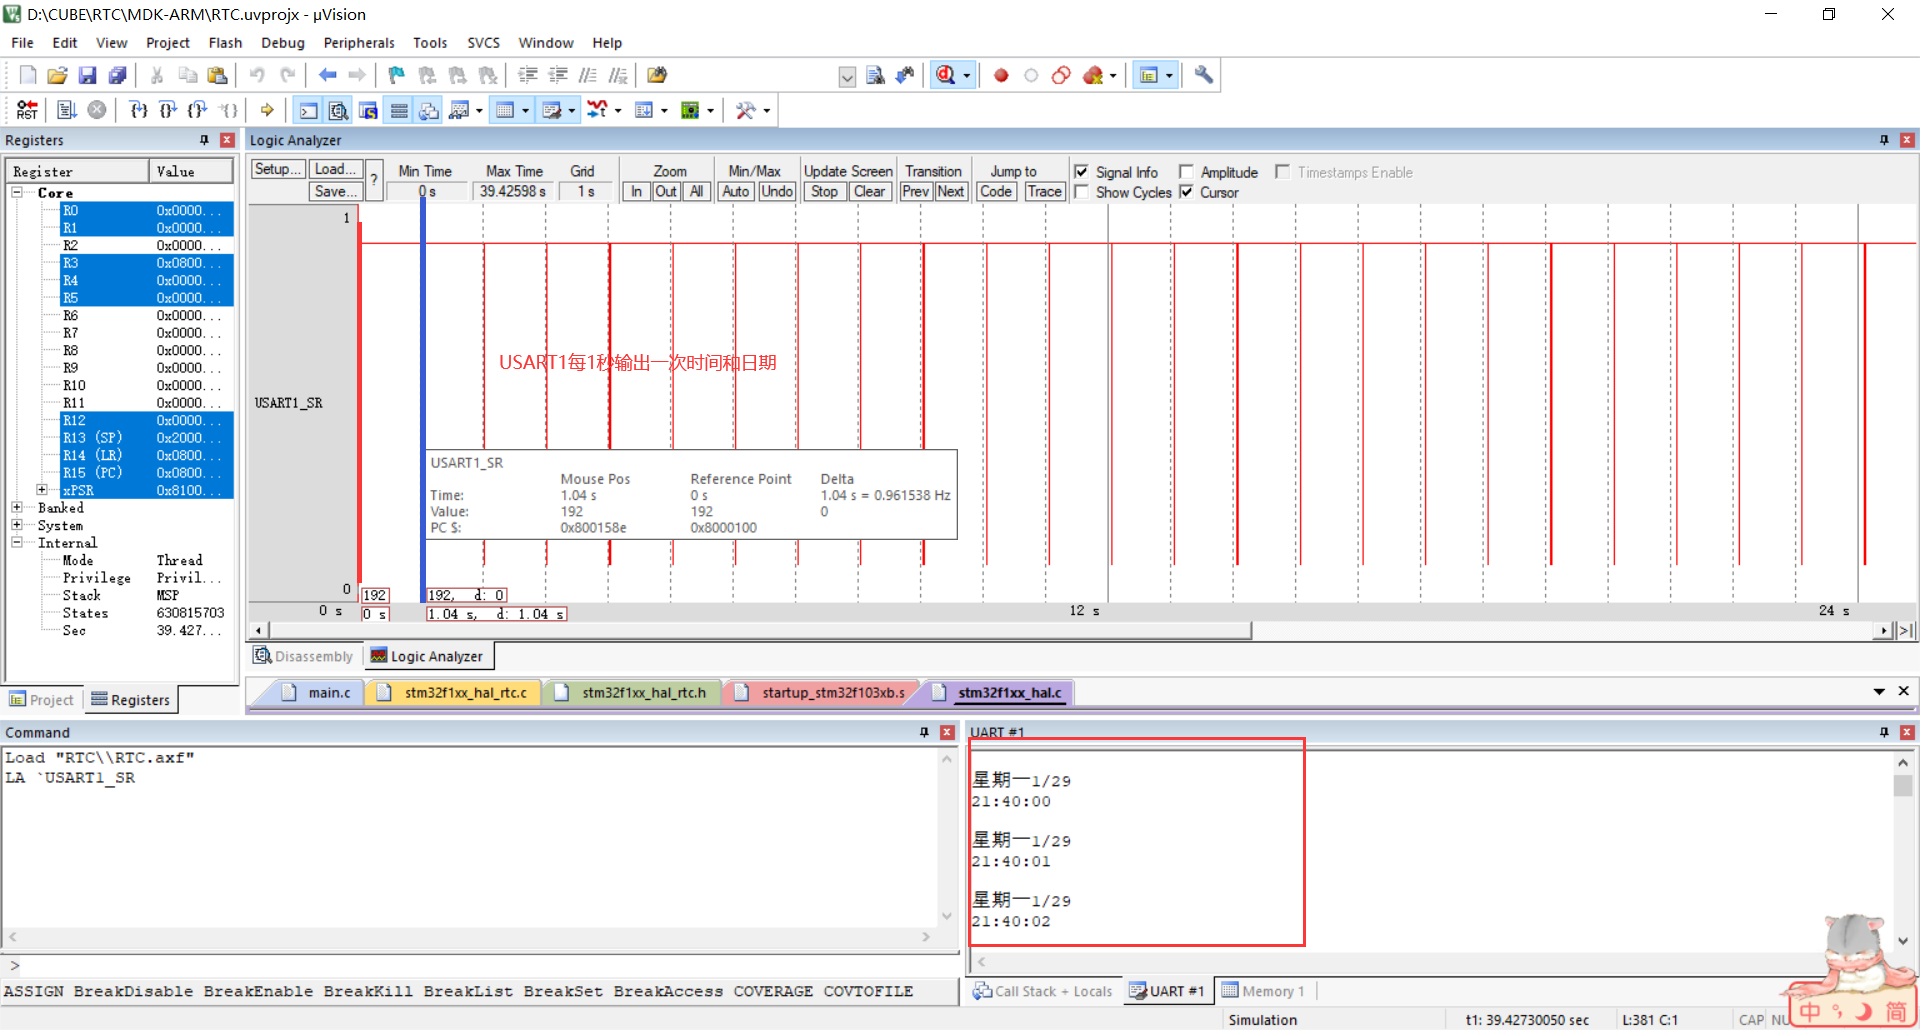
Task: Click the Paste icon
Action: pos(217,75)
